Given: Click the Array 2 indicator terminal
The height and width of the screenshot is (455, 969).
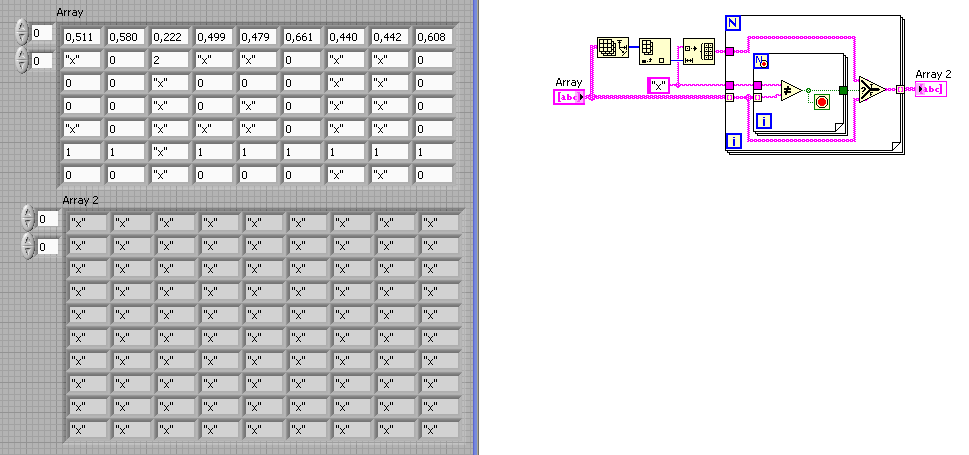Looking at the screenshot, I should tap(931, 89).
